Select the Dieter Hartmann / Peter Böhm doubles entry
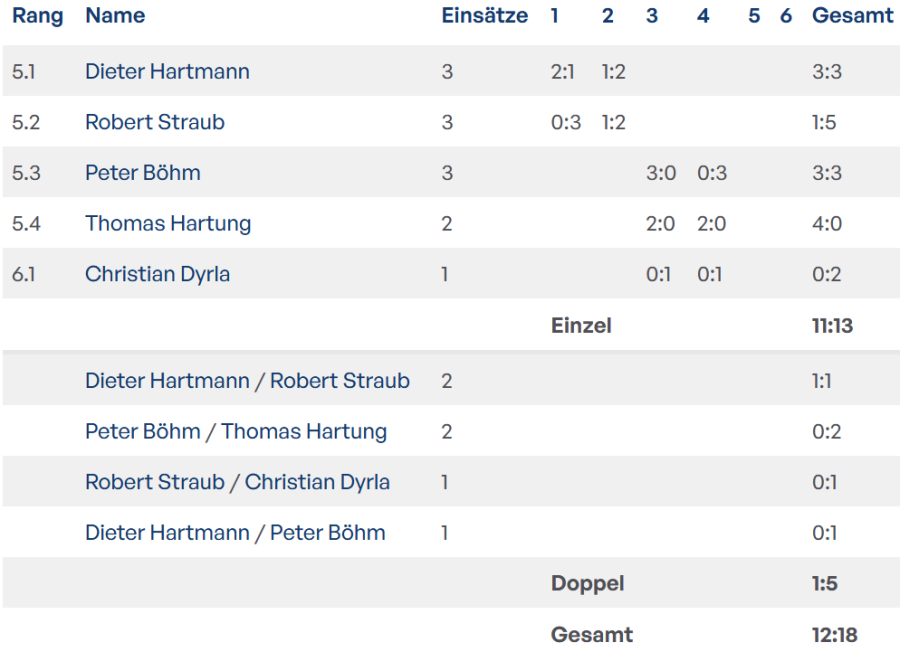Screen dimensions: 900x652 tap(235, 533)
